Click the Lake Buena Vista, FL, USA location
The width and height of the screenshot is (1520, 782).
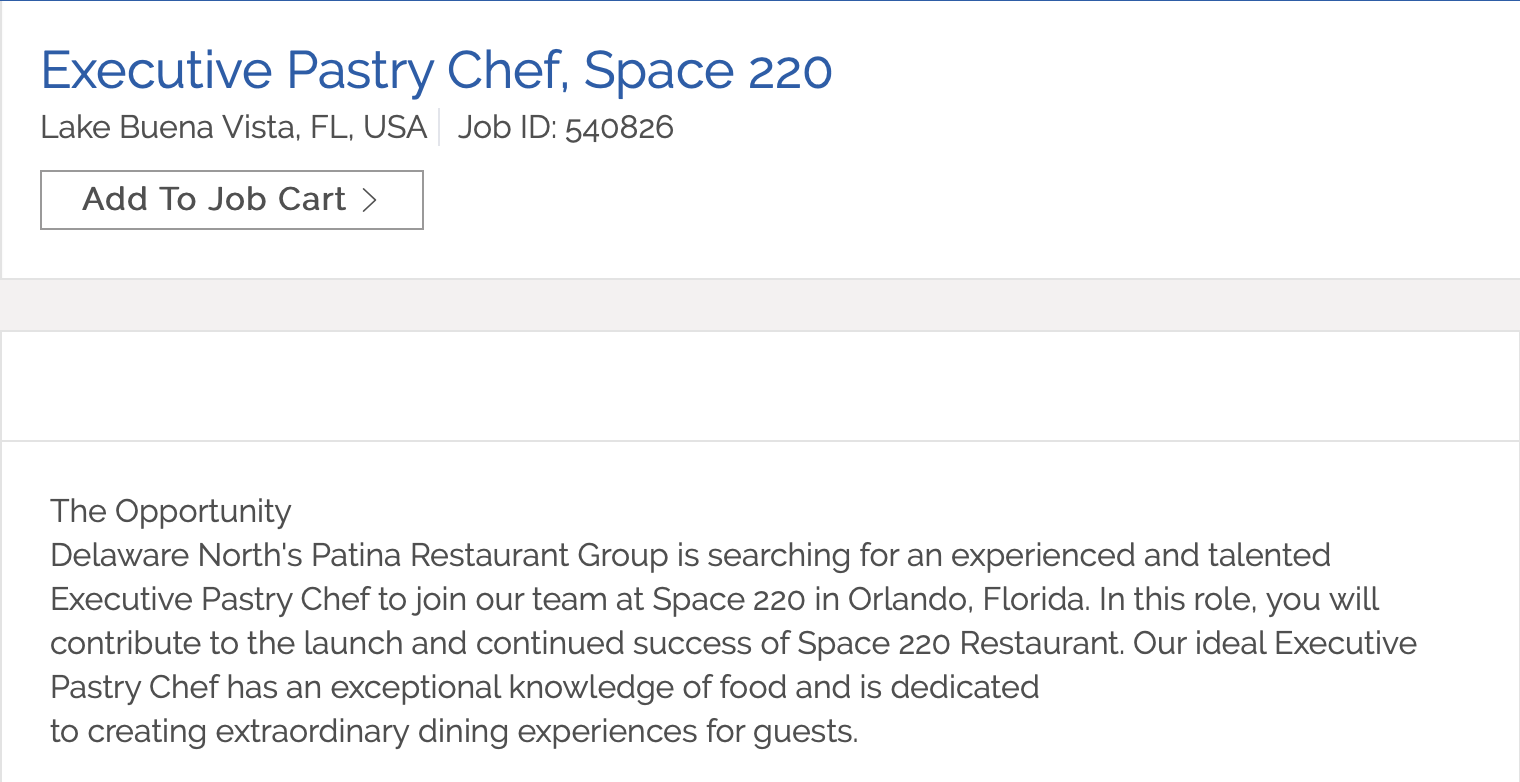click(234, 128)
